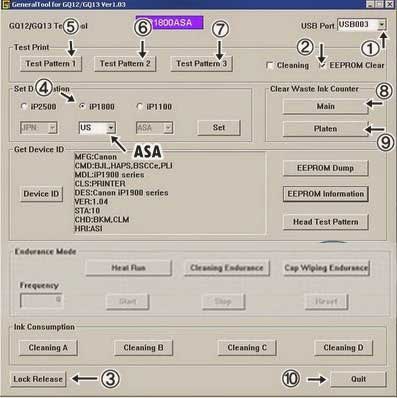Click the Lock Release button
397x398 pixels.
38,379
